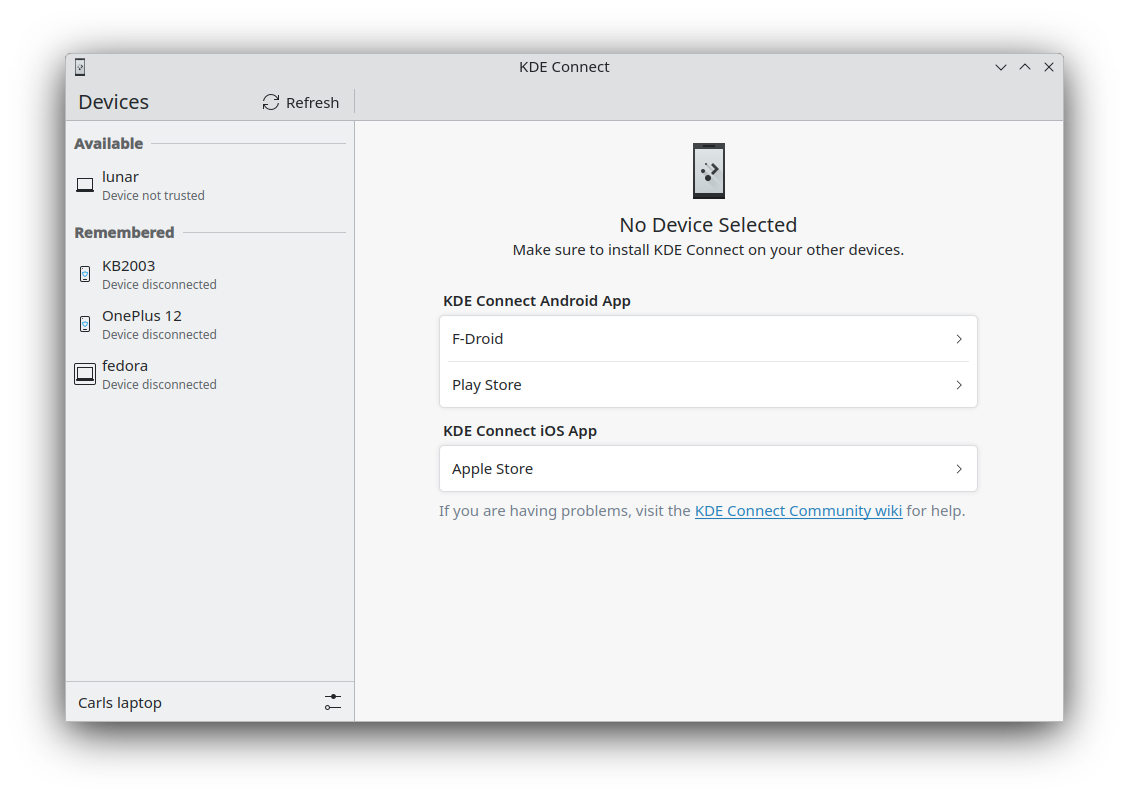Select the fedora device entry
The width and height of the screenshot is (1129, 799).
pyautogui.click(x=210, y=374)
